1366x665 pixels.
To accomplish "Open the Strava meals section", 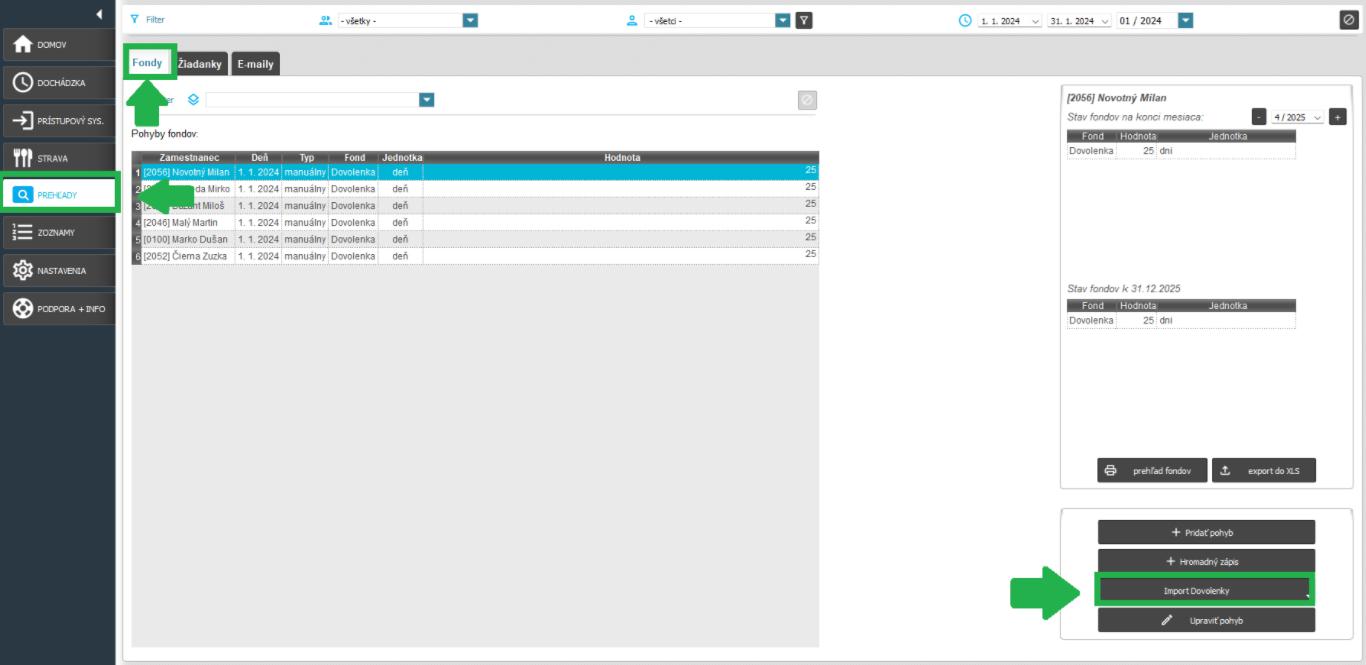I will pyautogui.click(x=58, y=158).
